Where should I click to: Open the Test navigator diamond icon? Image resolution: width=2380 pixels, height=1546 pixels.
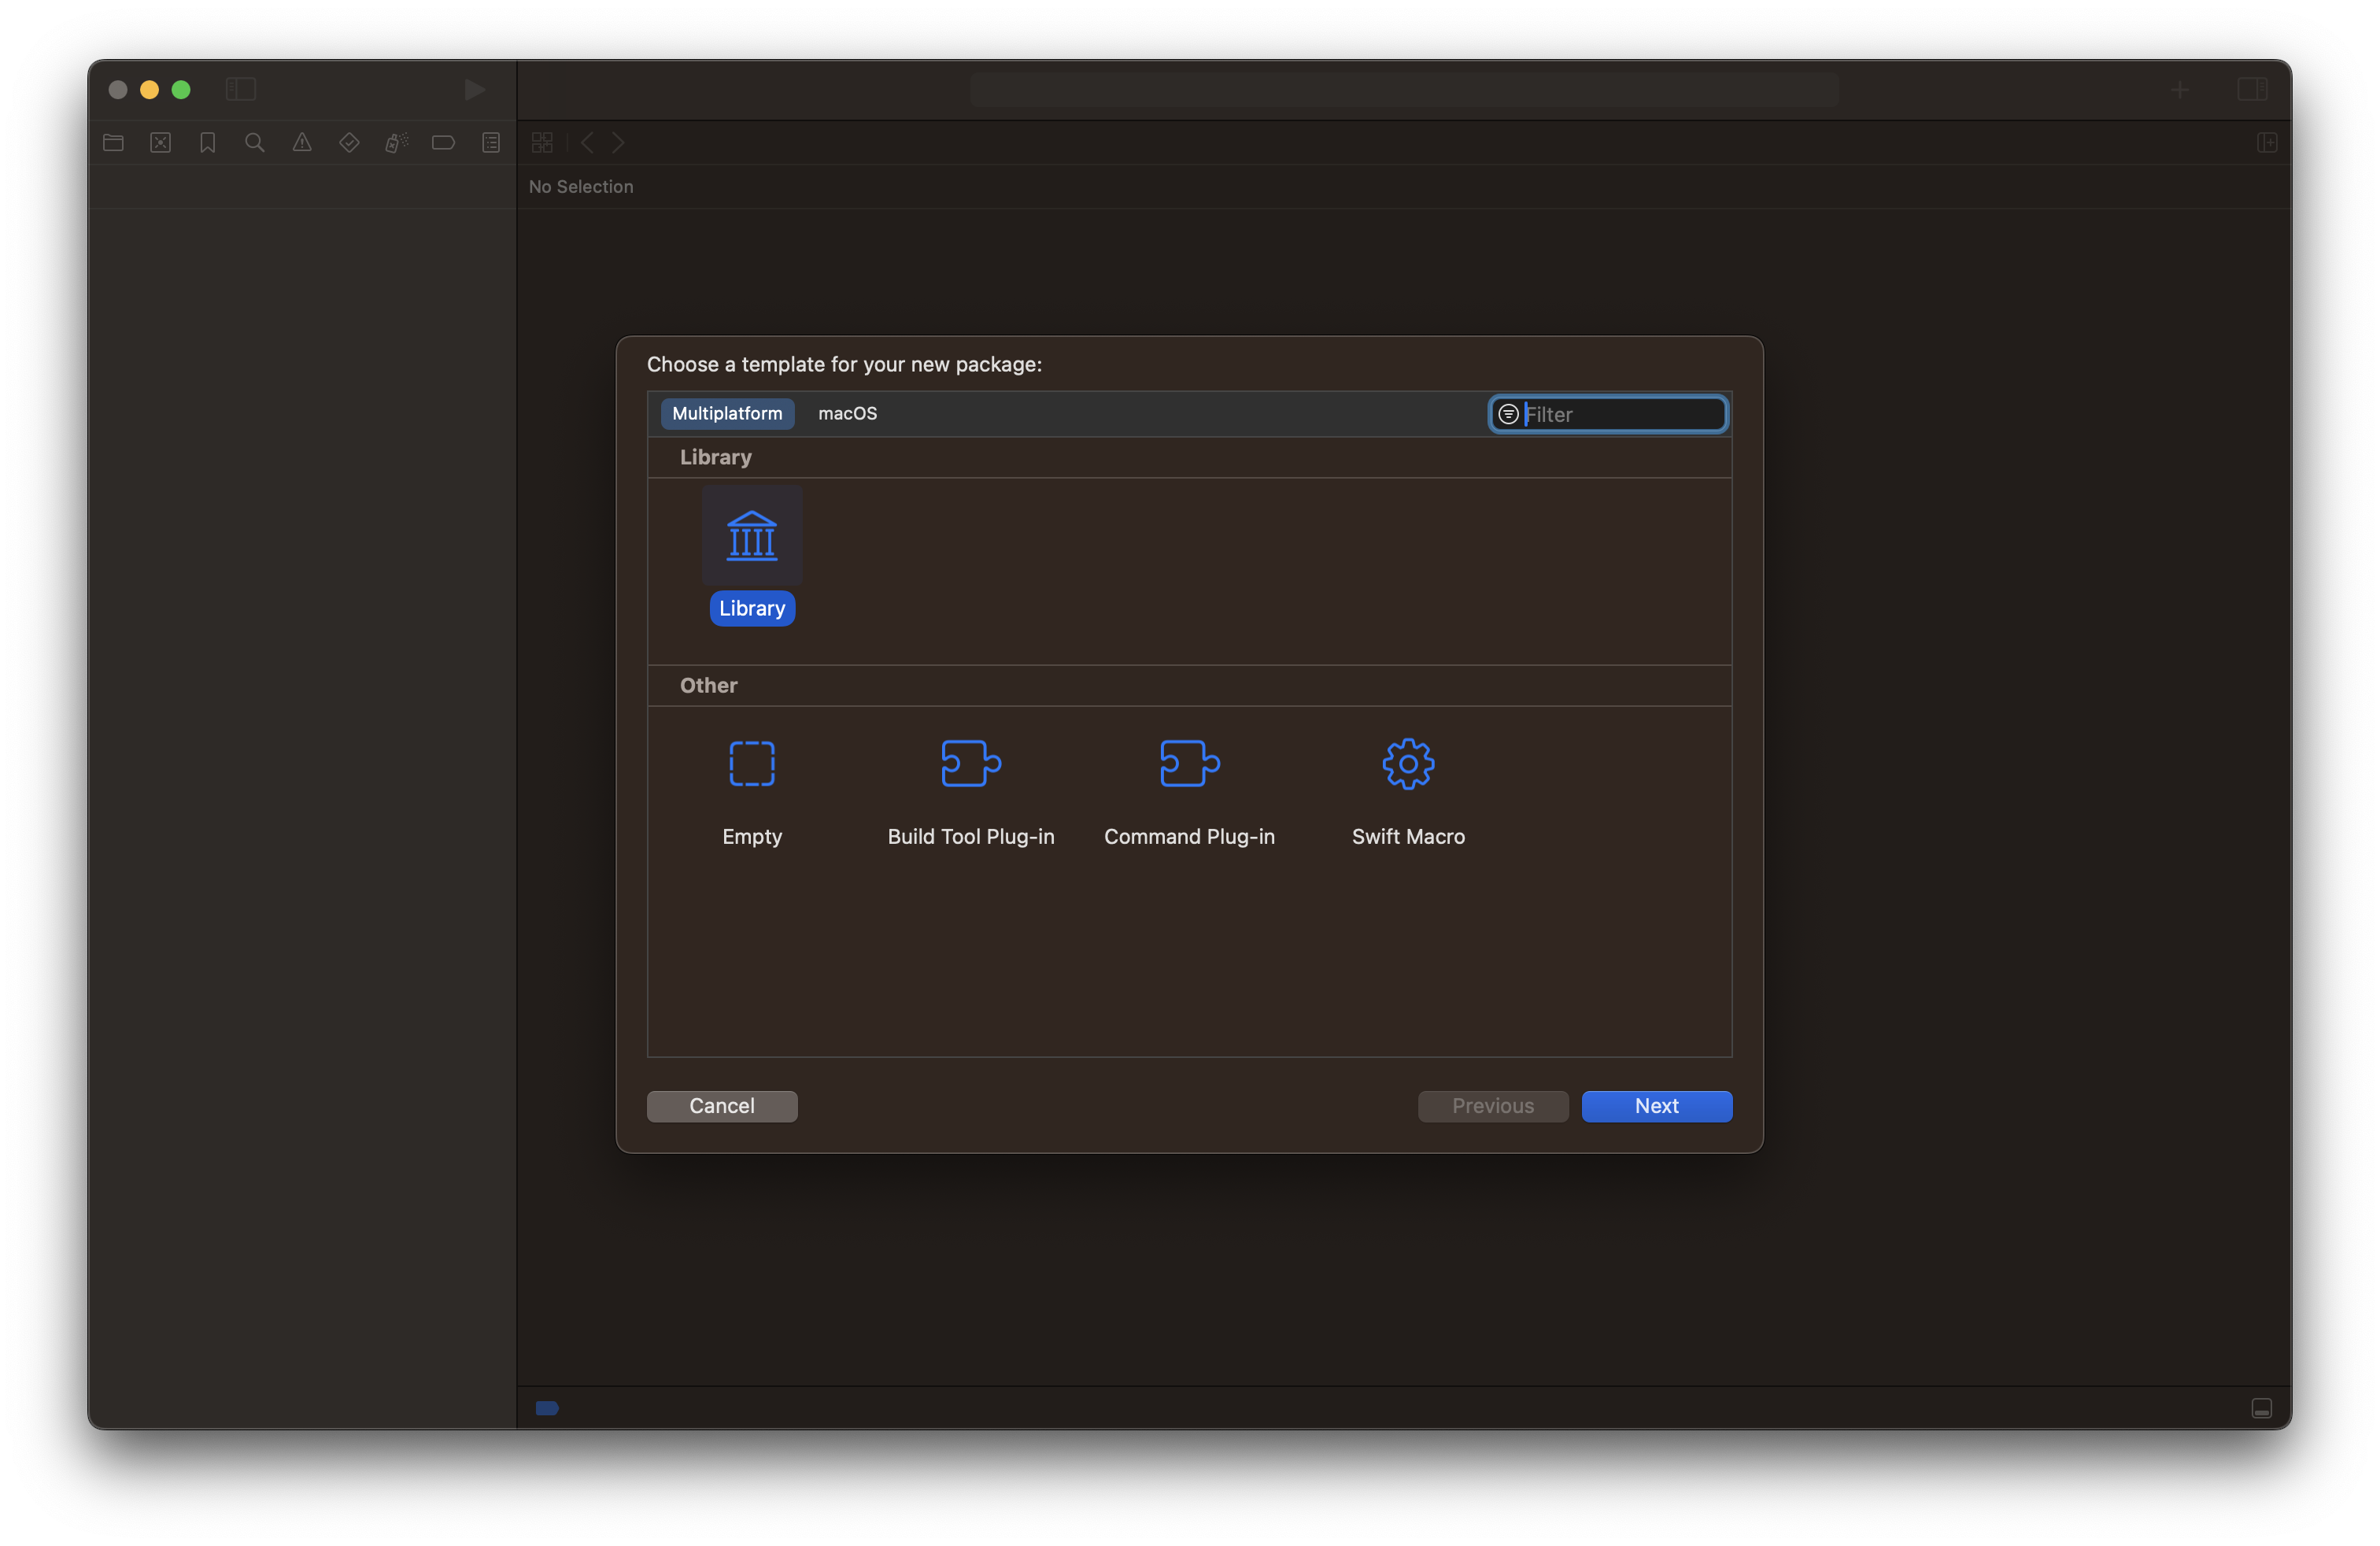point(349,143)
